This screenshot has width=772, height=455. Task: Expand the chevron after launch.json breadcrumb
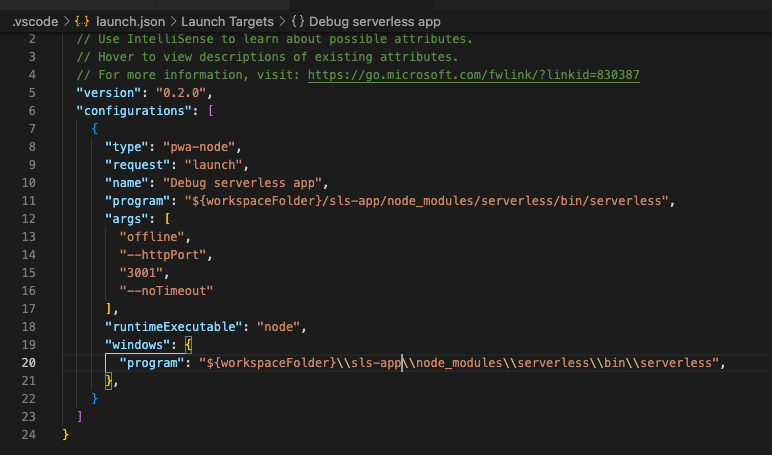pyautogui.click(x=173, y=22)
